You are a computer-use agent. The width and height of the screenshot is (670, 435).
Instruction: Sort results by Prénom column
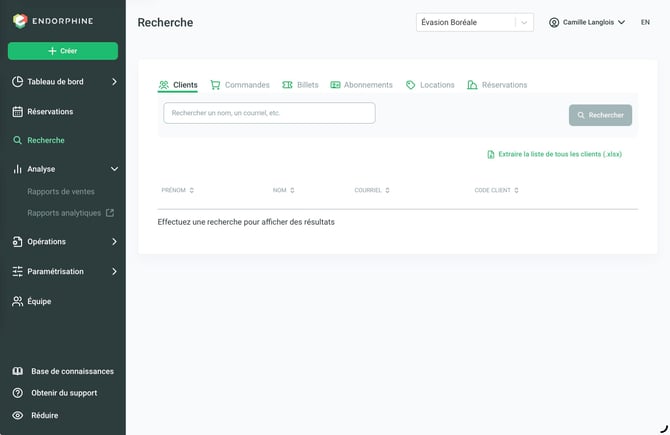(178, 190)
